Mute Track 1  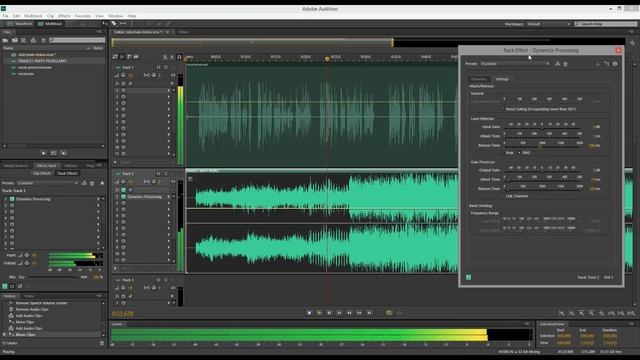click(x=158, y=67)
